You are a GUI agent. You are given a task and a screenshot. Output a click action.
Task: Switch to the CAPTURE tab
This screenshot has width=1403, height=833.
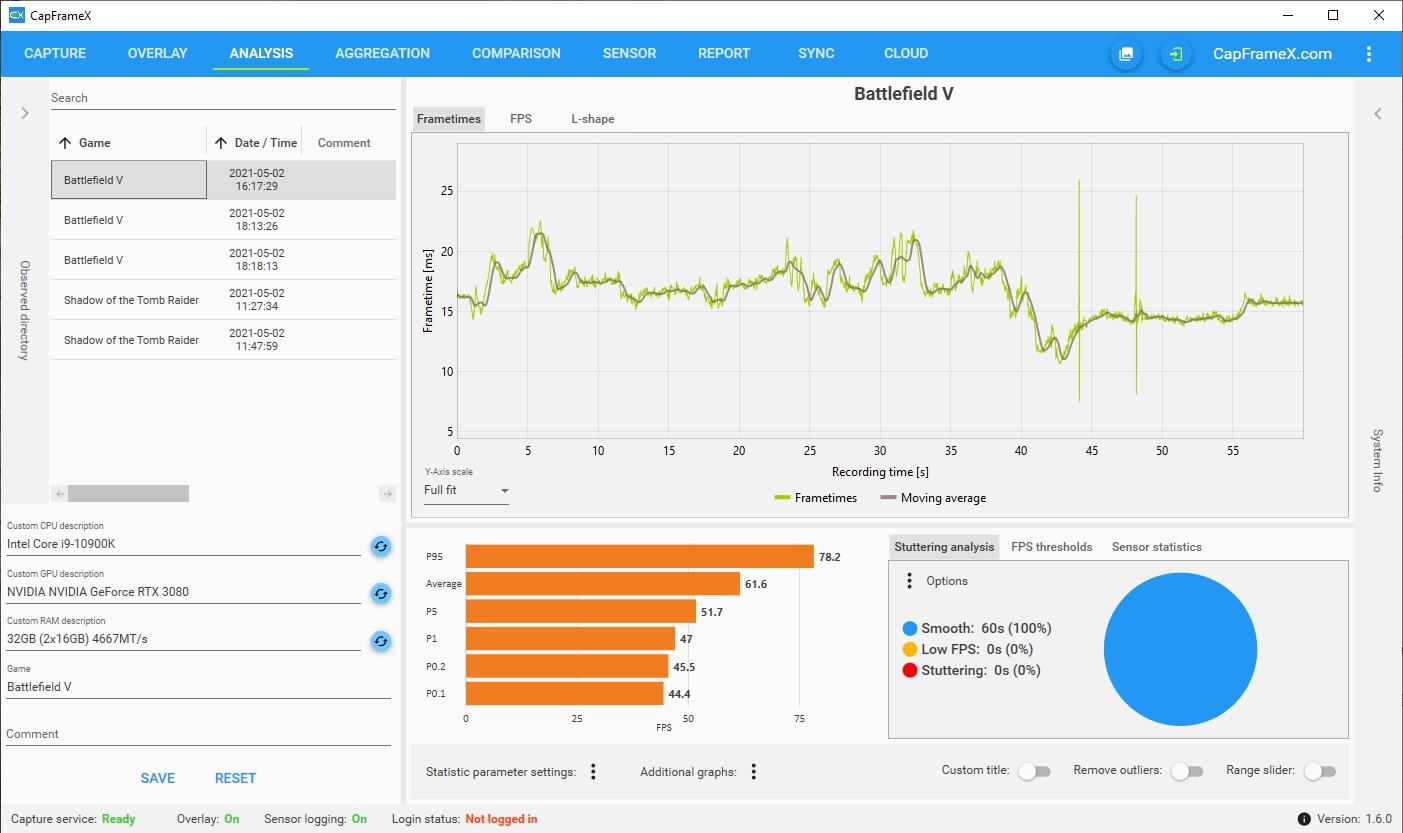click(x=55, y=54)
